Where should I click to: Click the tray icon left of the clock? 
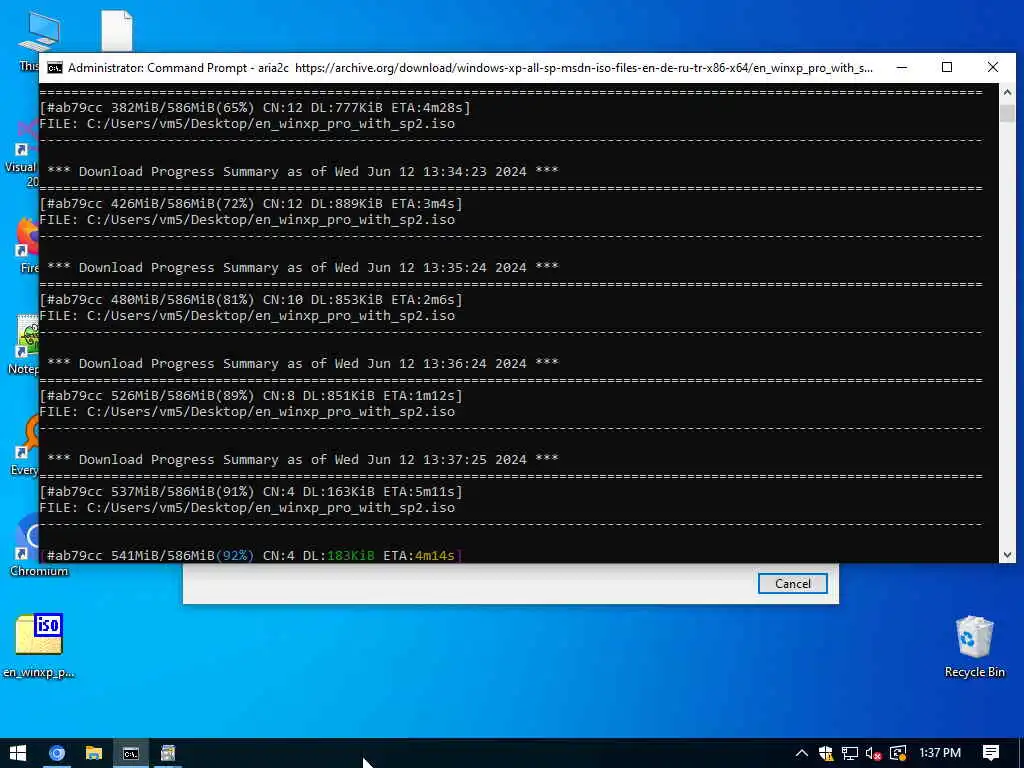pos(898,753)
